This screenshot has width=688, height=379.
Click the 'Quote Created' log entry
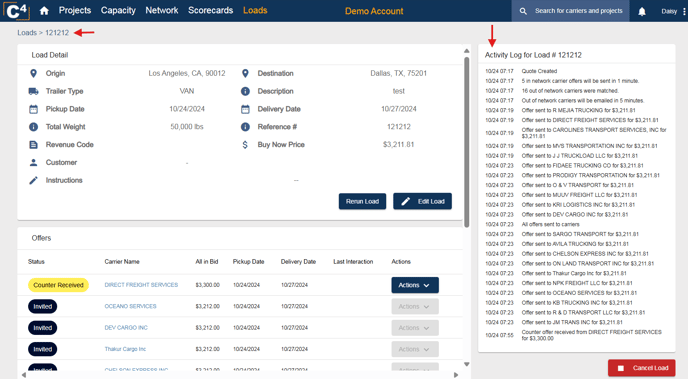(x=539, y=71)
